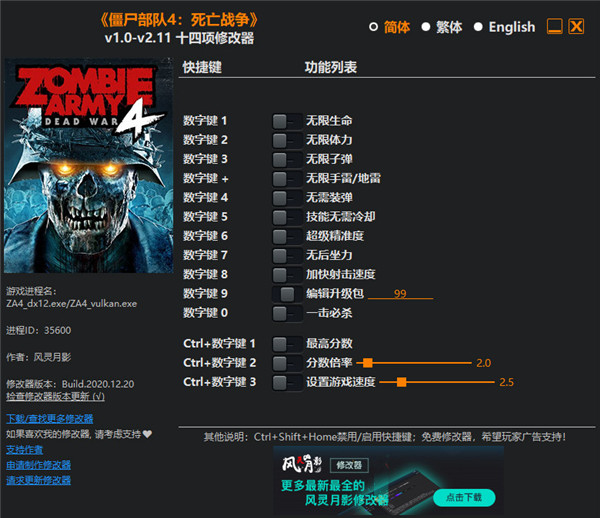Image resolution: width=600 pixels, height=518 pixels.
Task: Enable the 无限体力 toggle
Action: point(287,141)
